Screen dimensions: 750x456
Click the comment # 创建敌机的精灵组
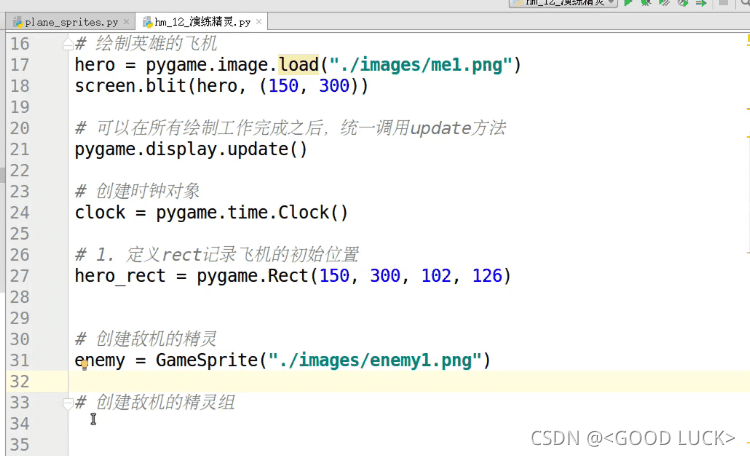coord(155,402)
